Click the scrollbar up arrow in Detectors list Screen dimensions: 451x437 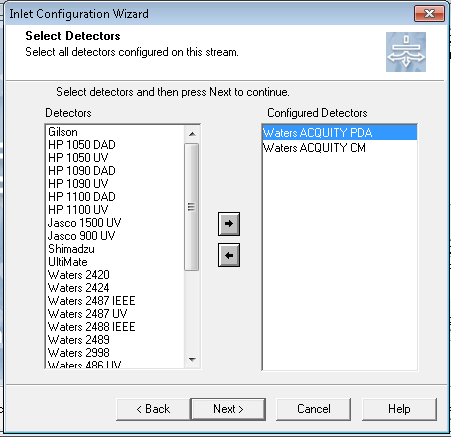192,134
